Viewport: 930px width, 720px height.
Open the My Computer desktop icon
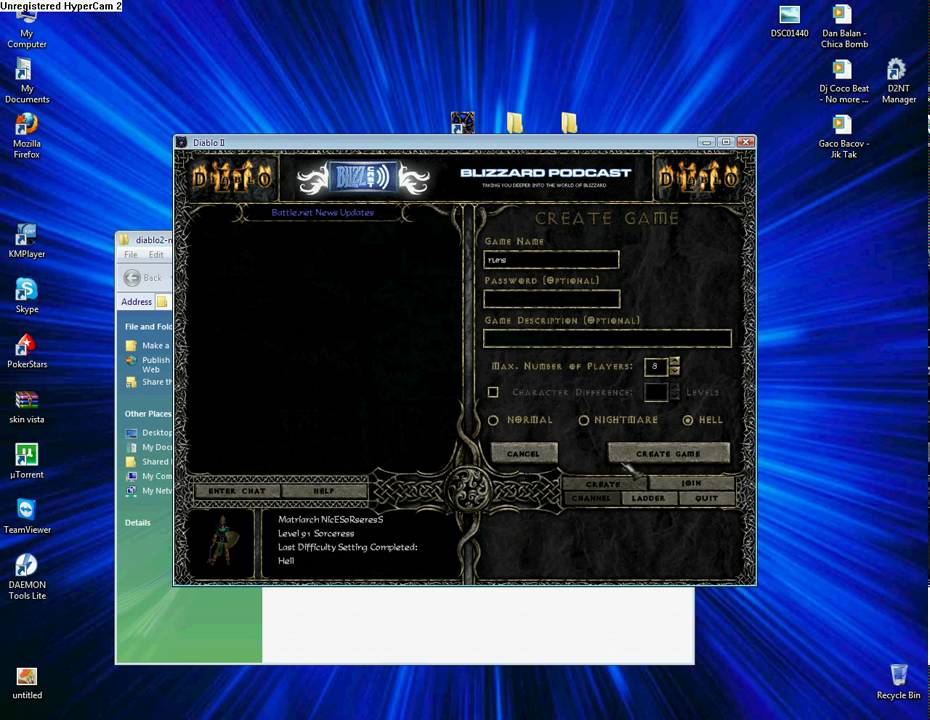[26, 30]
